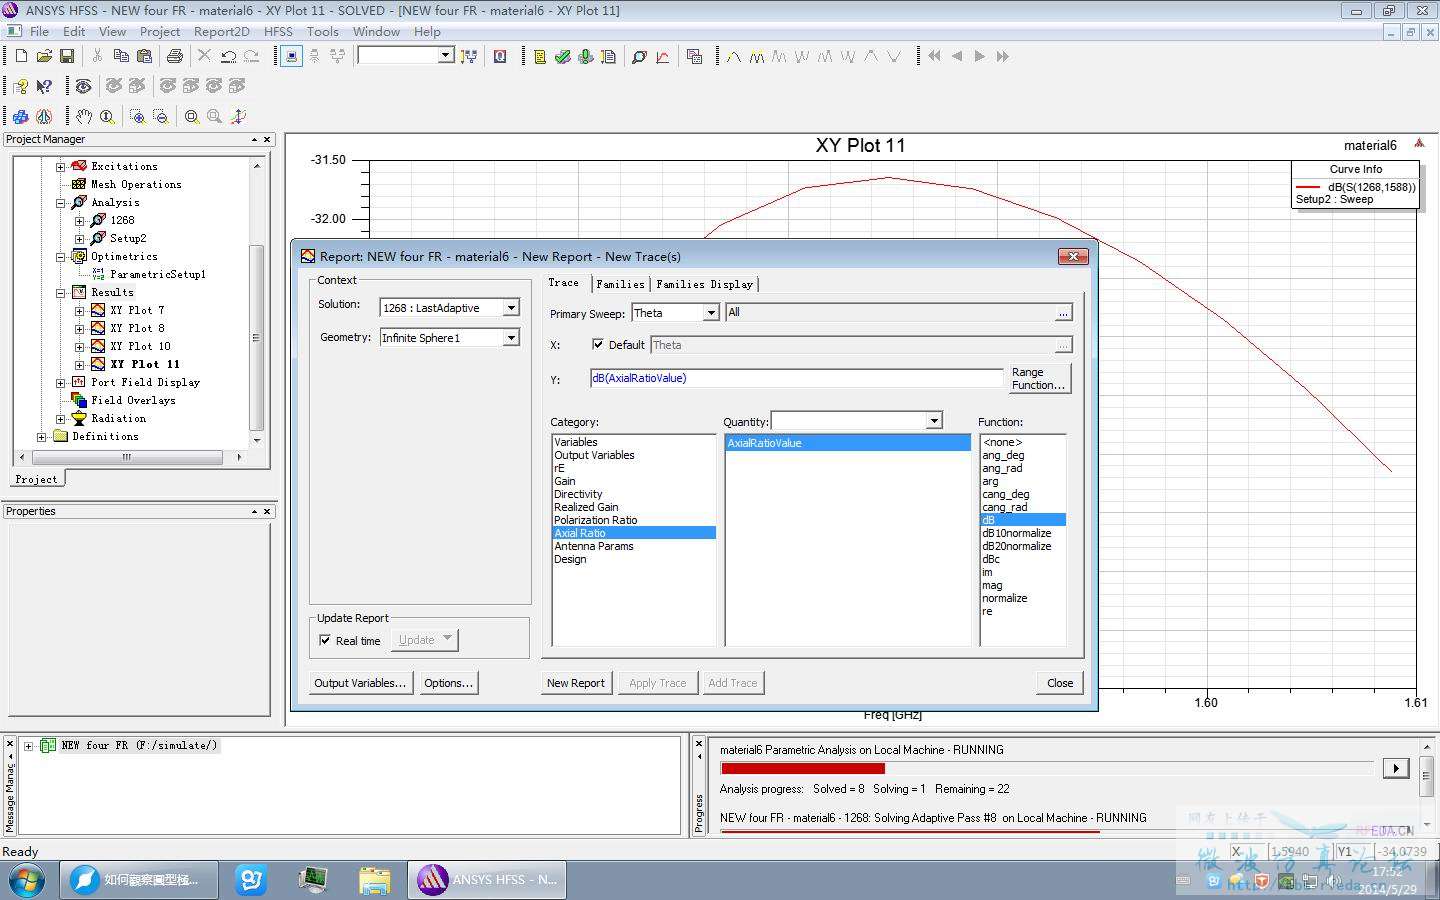This screenshot has height=900, width=1440.
Task: Click the marker maximum curve icon
Action: click(734, 57)
